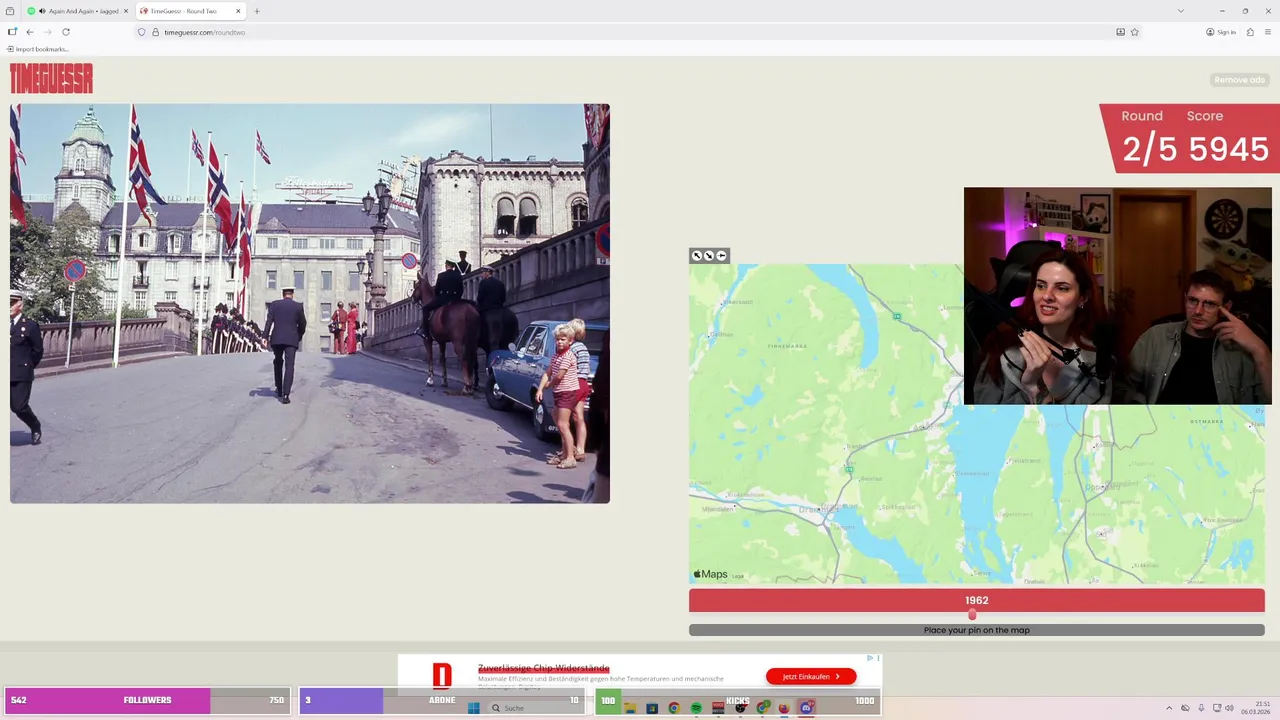Place a pin on Drammen in map
The image size is (1280, 720).
[x=819, y=509]
